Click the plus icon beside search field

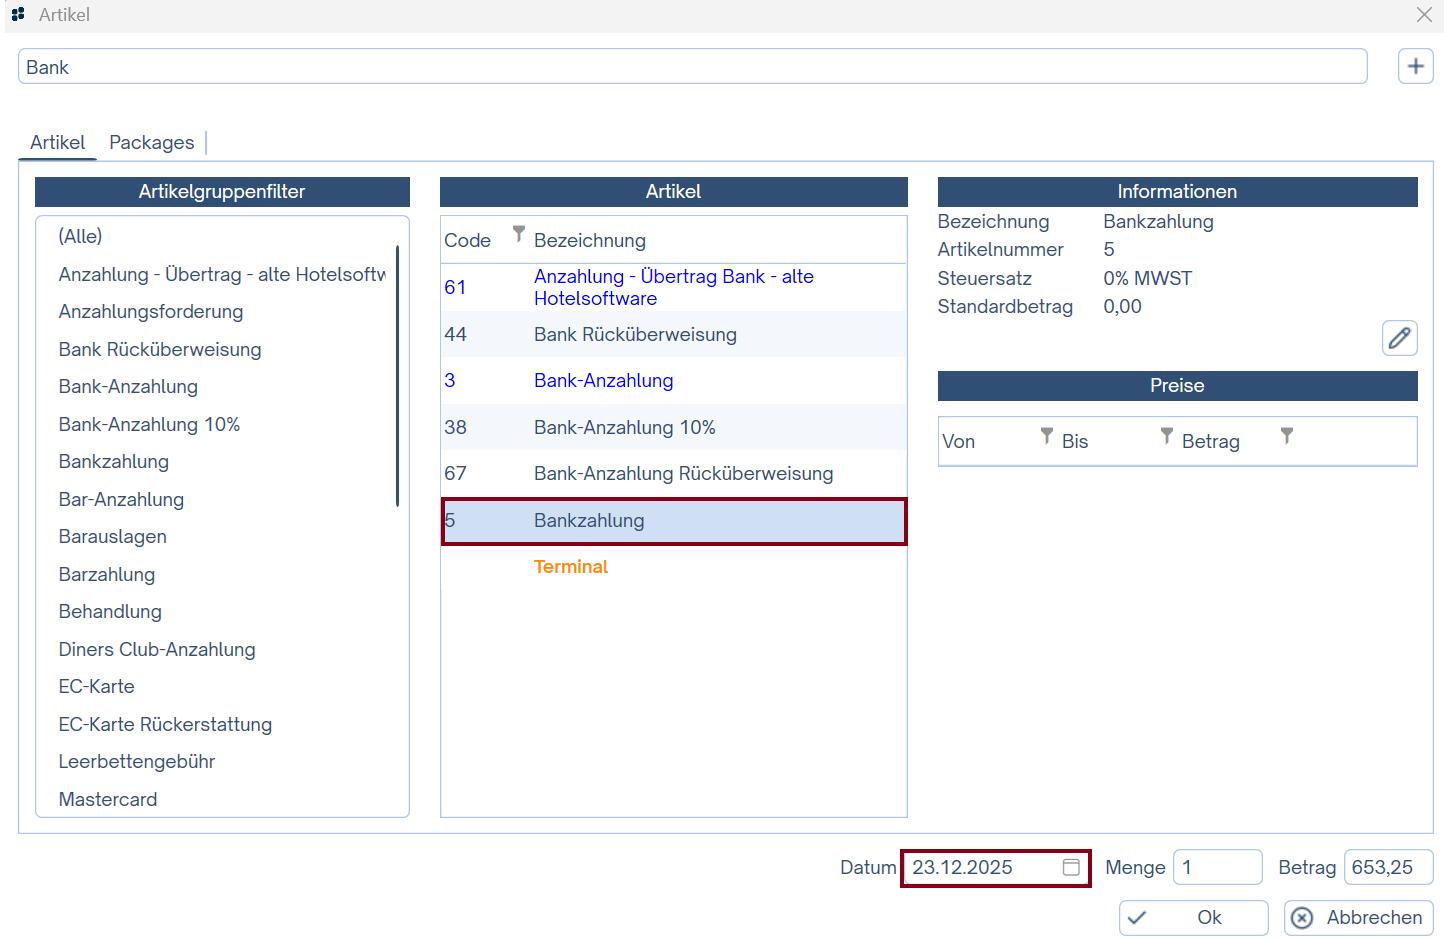click(1415, 67)
